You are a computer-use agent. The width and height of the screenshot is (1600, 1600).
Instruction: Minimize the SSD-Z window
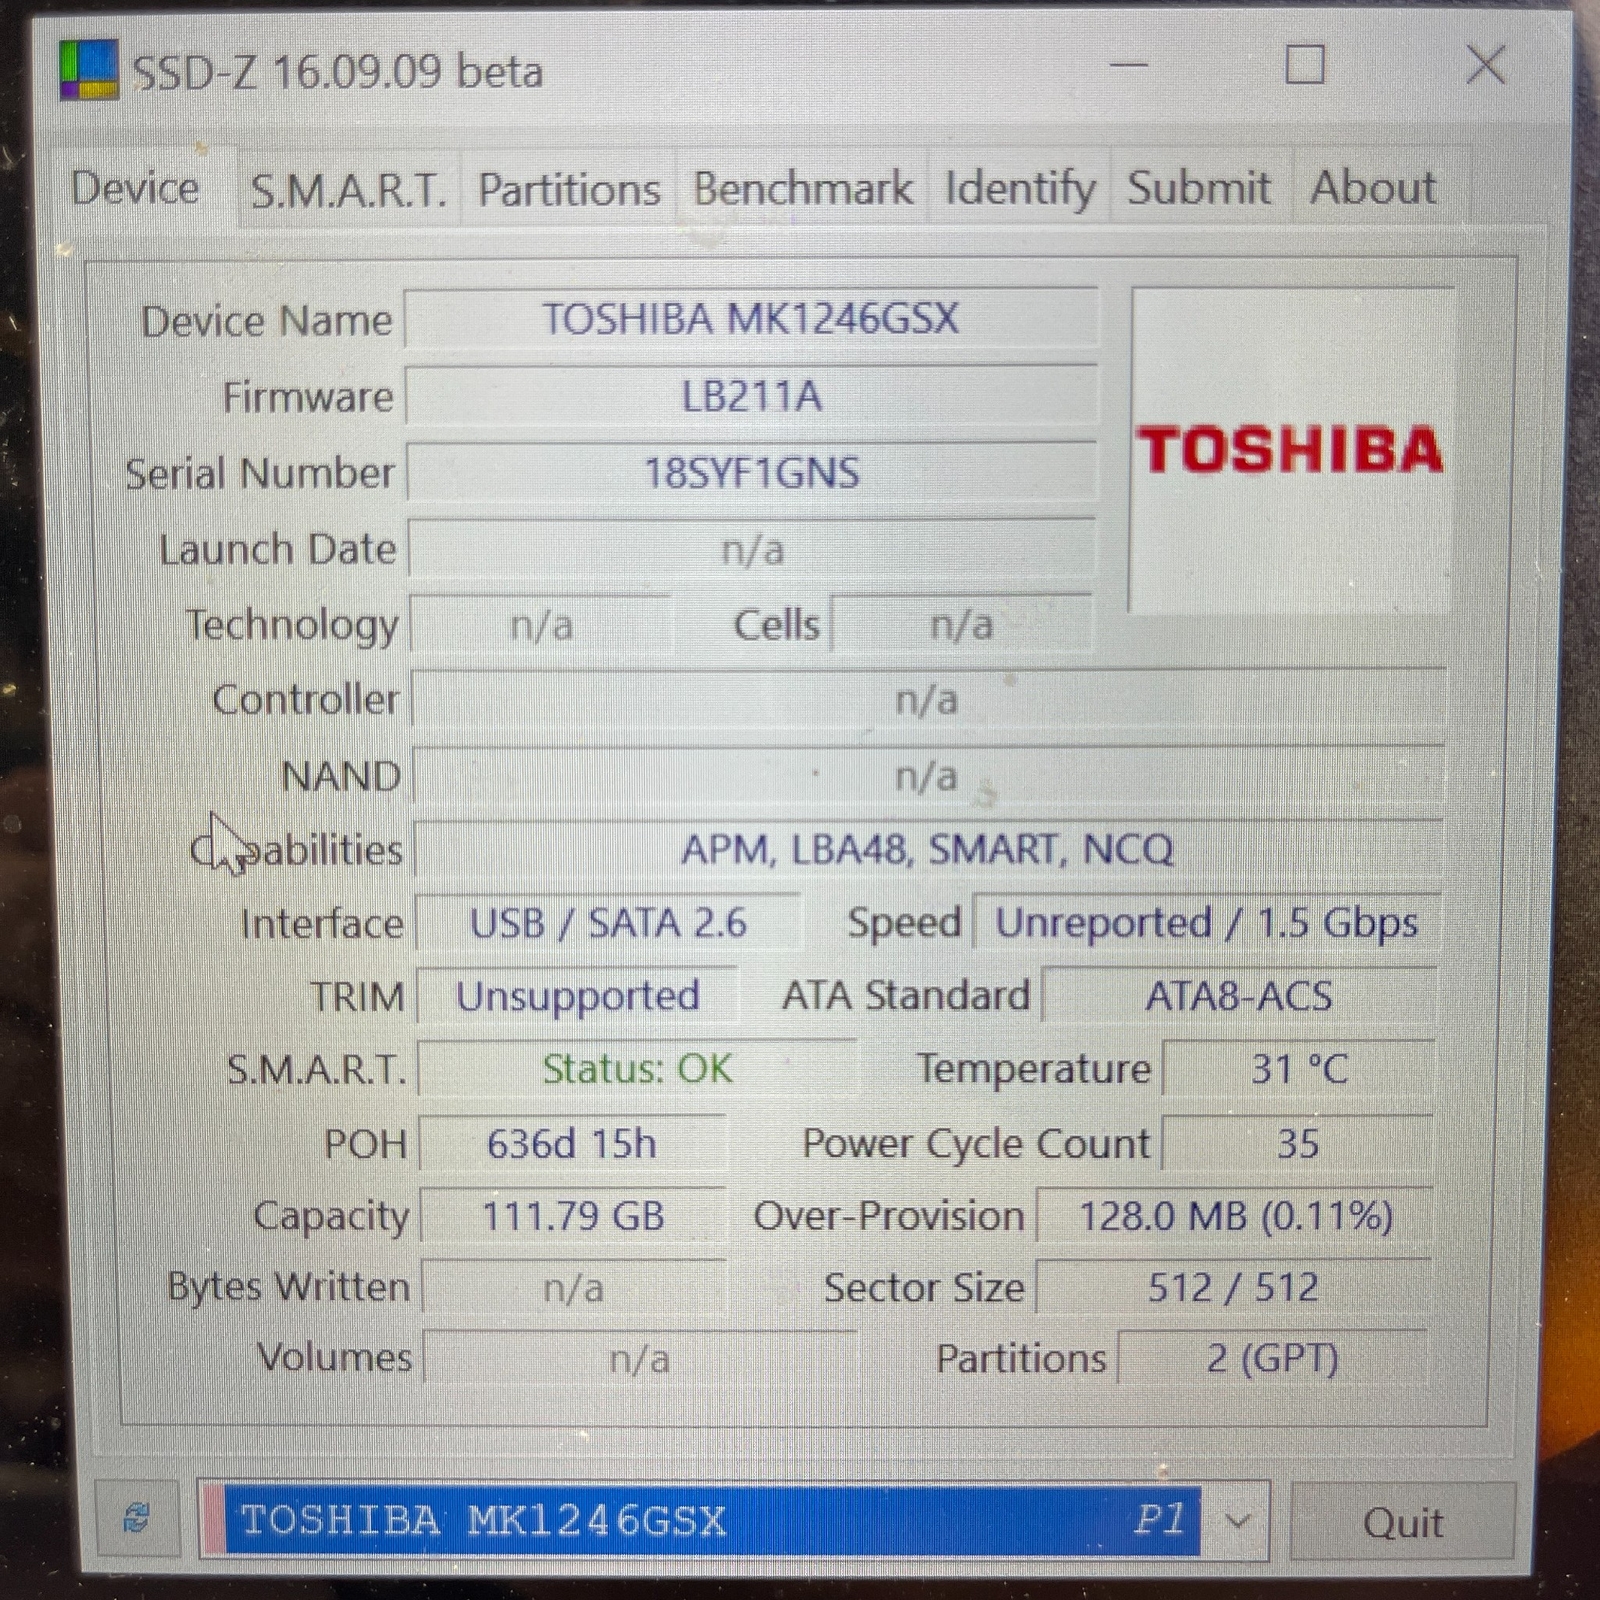pos(1129,66)
